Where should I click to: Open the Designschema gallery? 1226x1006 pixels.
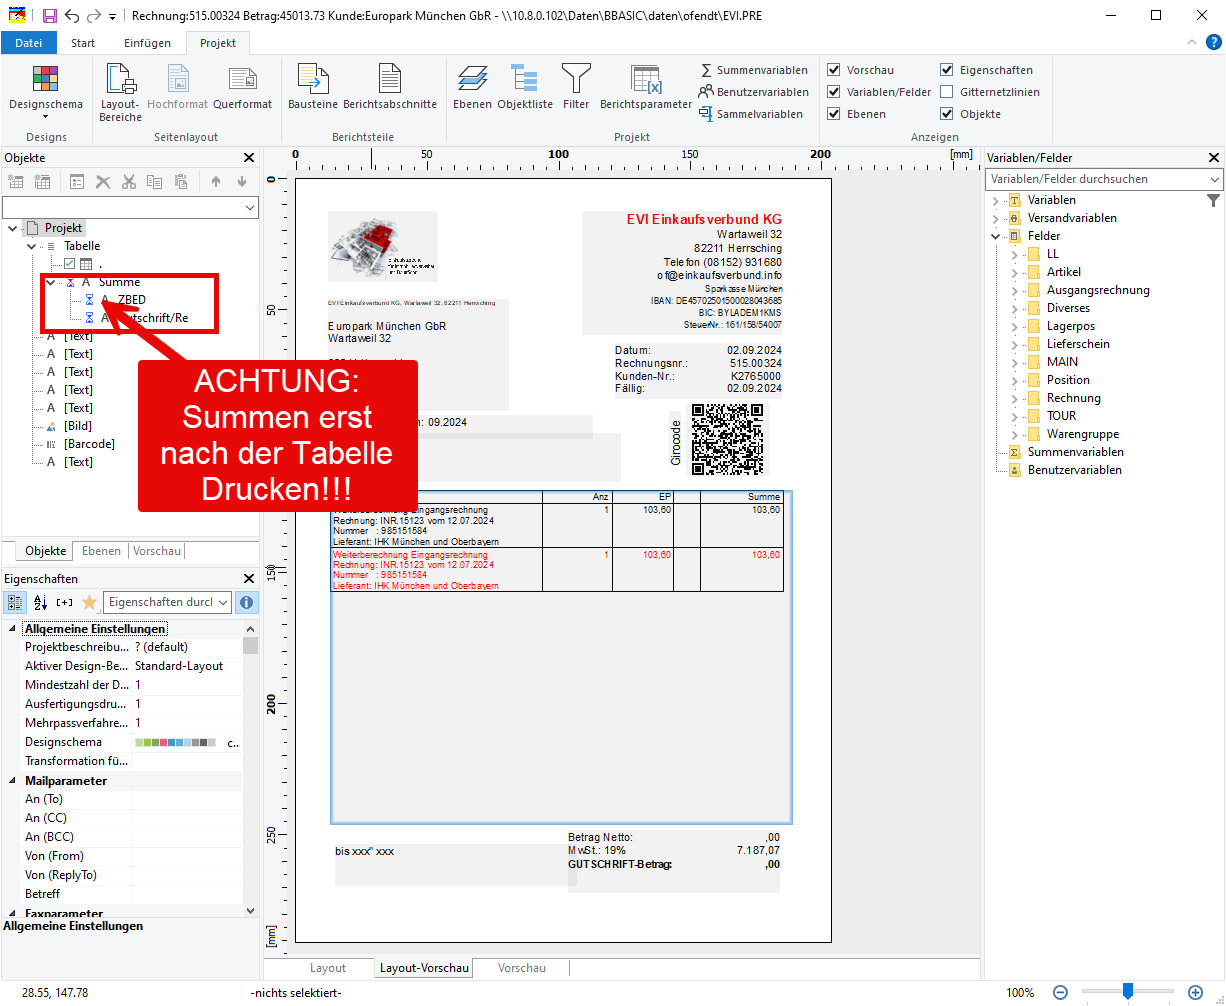point(46,89)
